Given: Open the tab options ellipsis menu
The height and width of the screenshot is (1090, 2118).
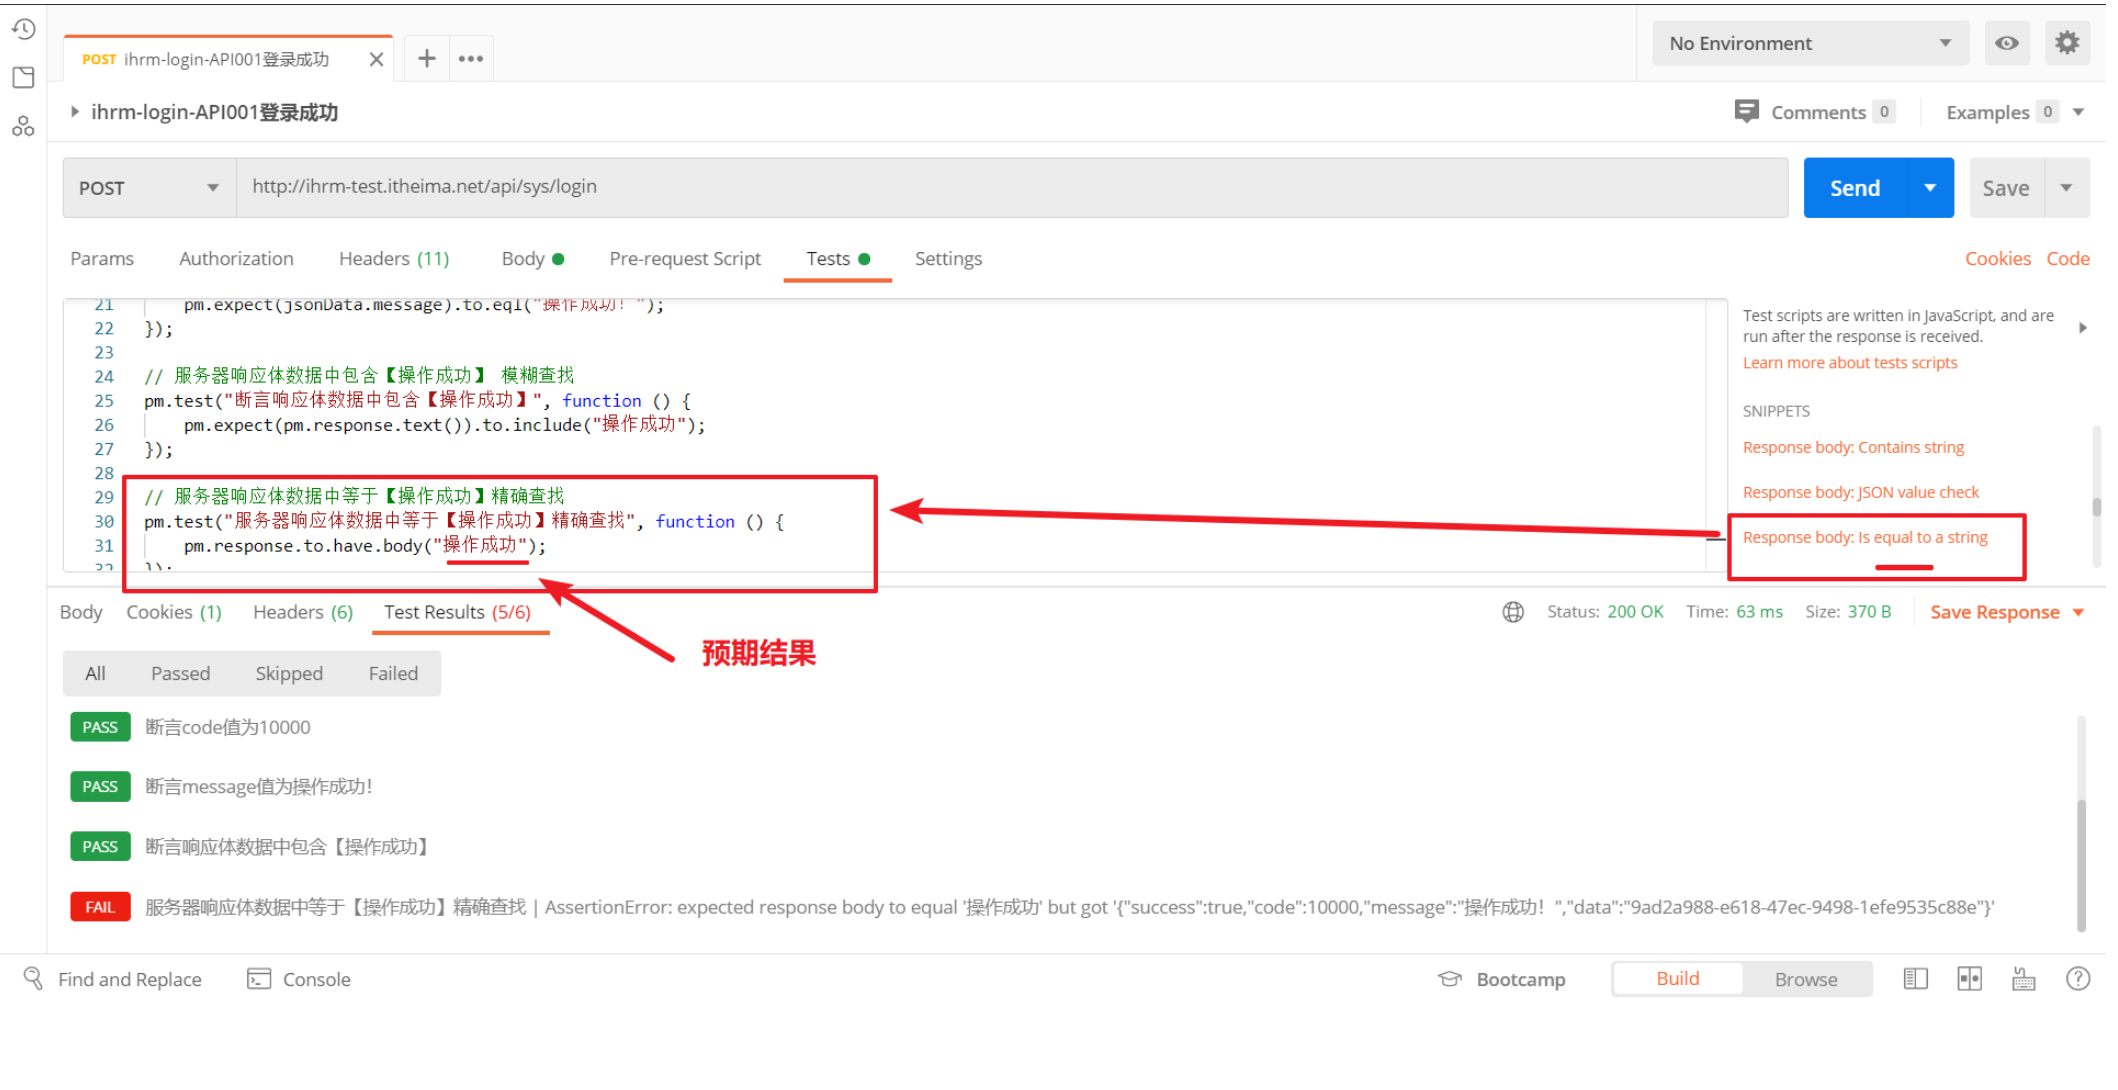Looking at the screenshot, I should point(471,59).
